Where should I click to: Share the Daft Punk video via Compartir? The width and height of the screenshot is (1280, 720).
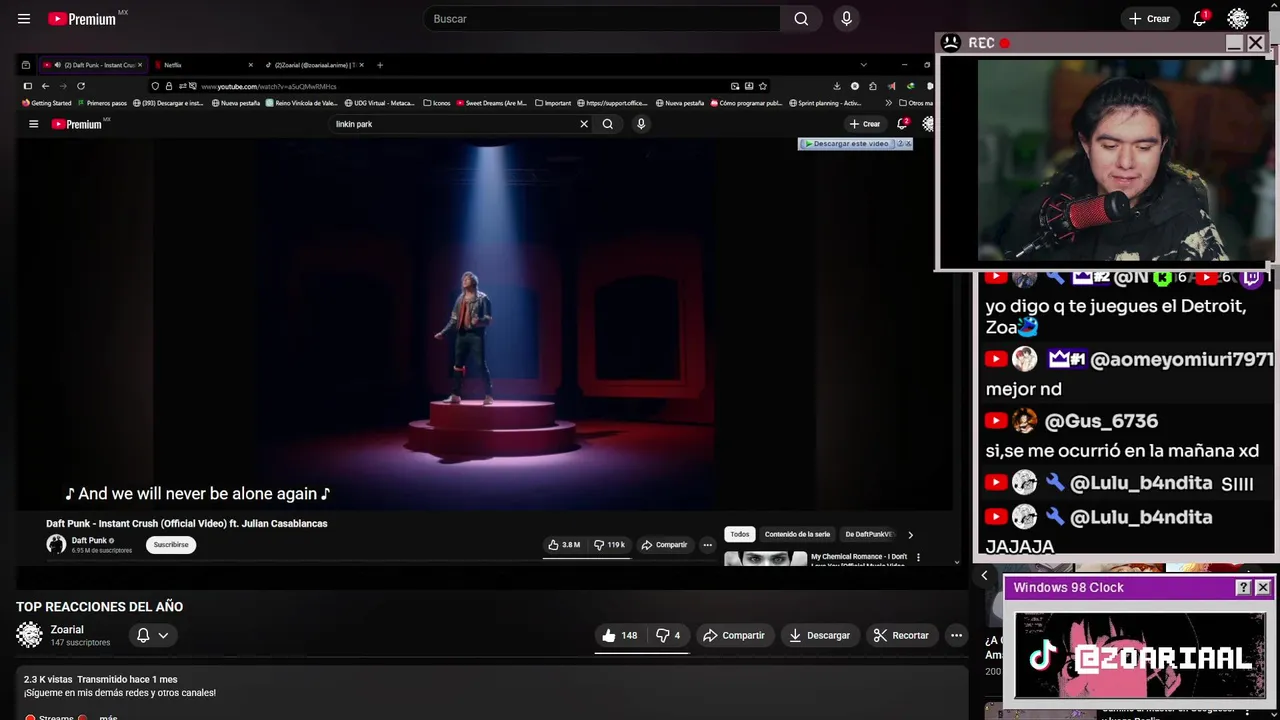click(664, 545)
